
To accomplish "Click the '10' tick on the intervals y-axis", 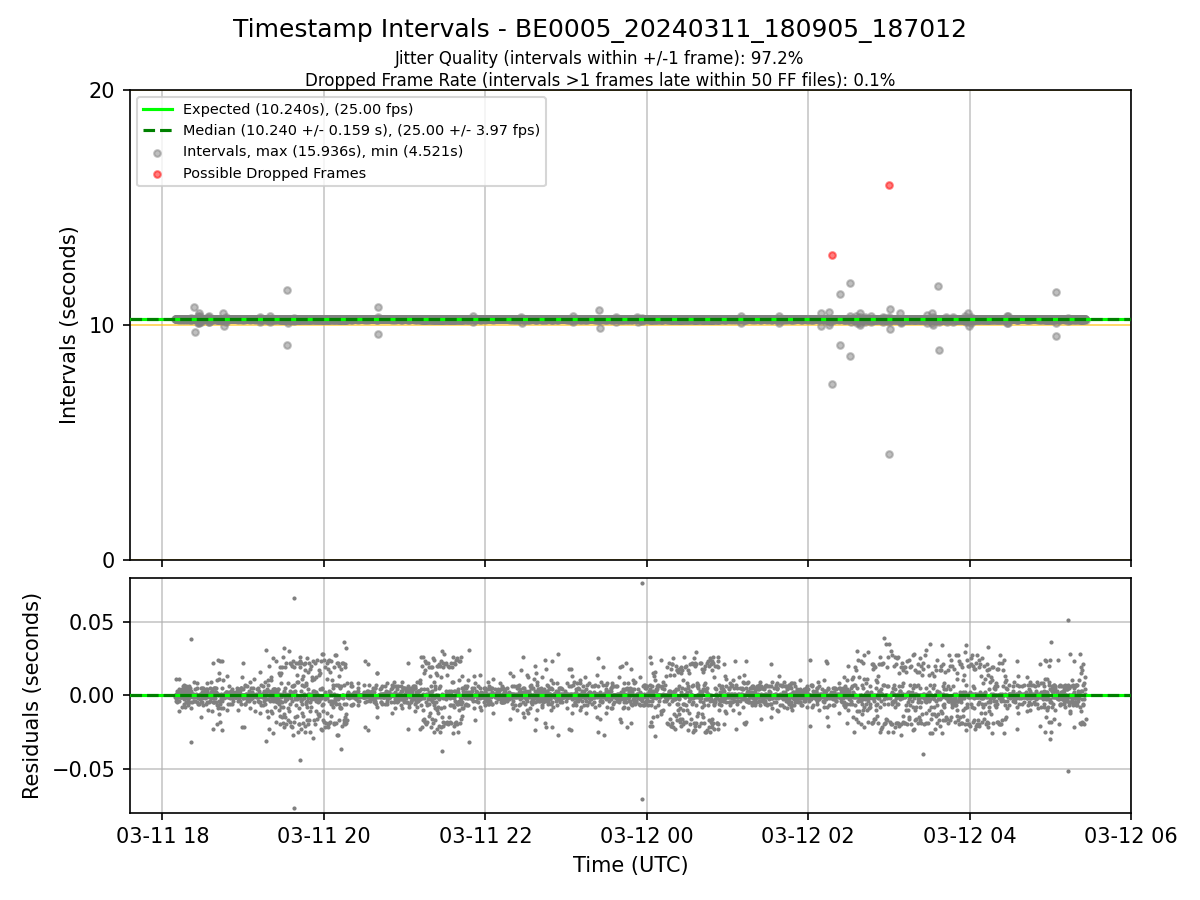I will coord(102,325).
